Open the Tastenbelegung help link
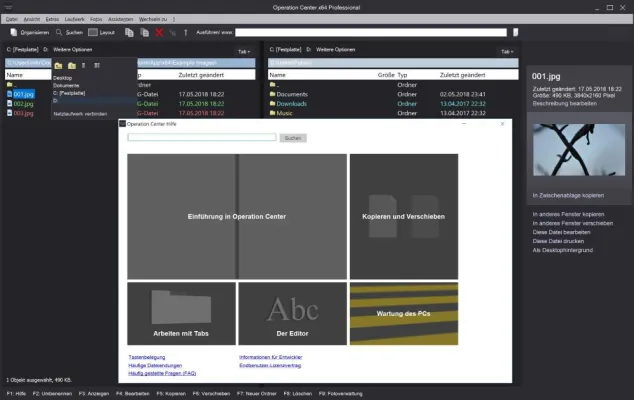 click(147, 356)
